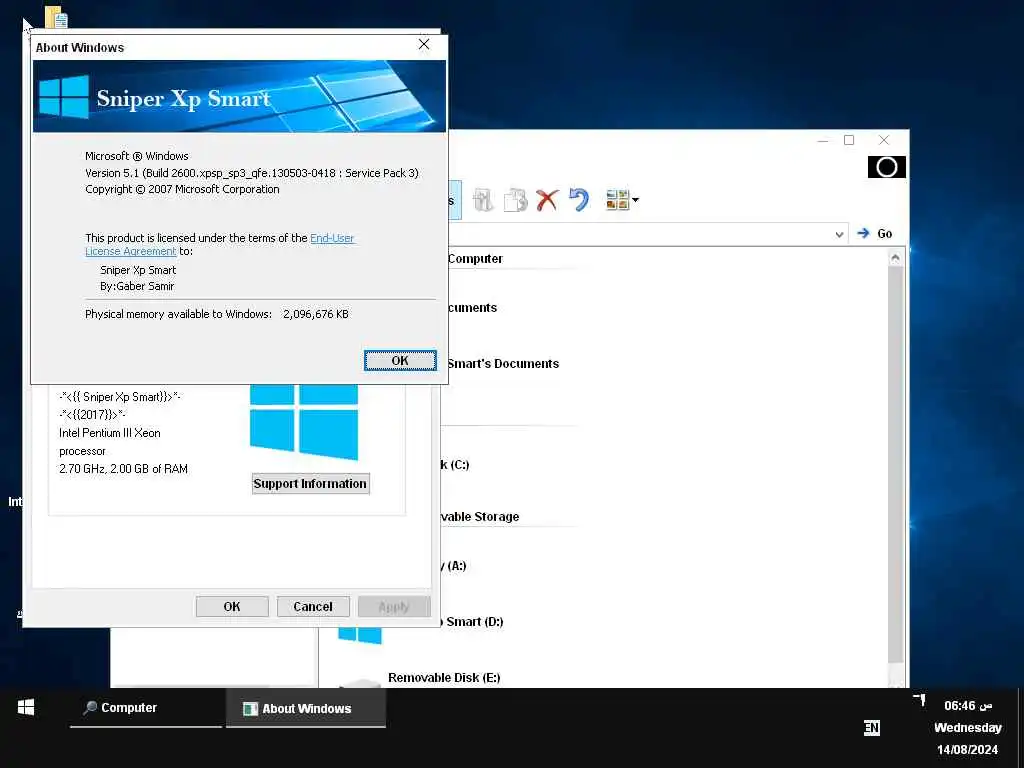The width and height of the screenshot is (1024, 768).
Task: Click the blue Undo arrow toolbar icon
Action: [579, 200]
